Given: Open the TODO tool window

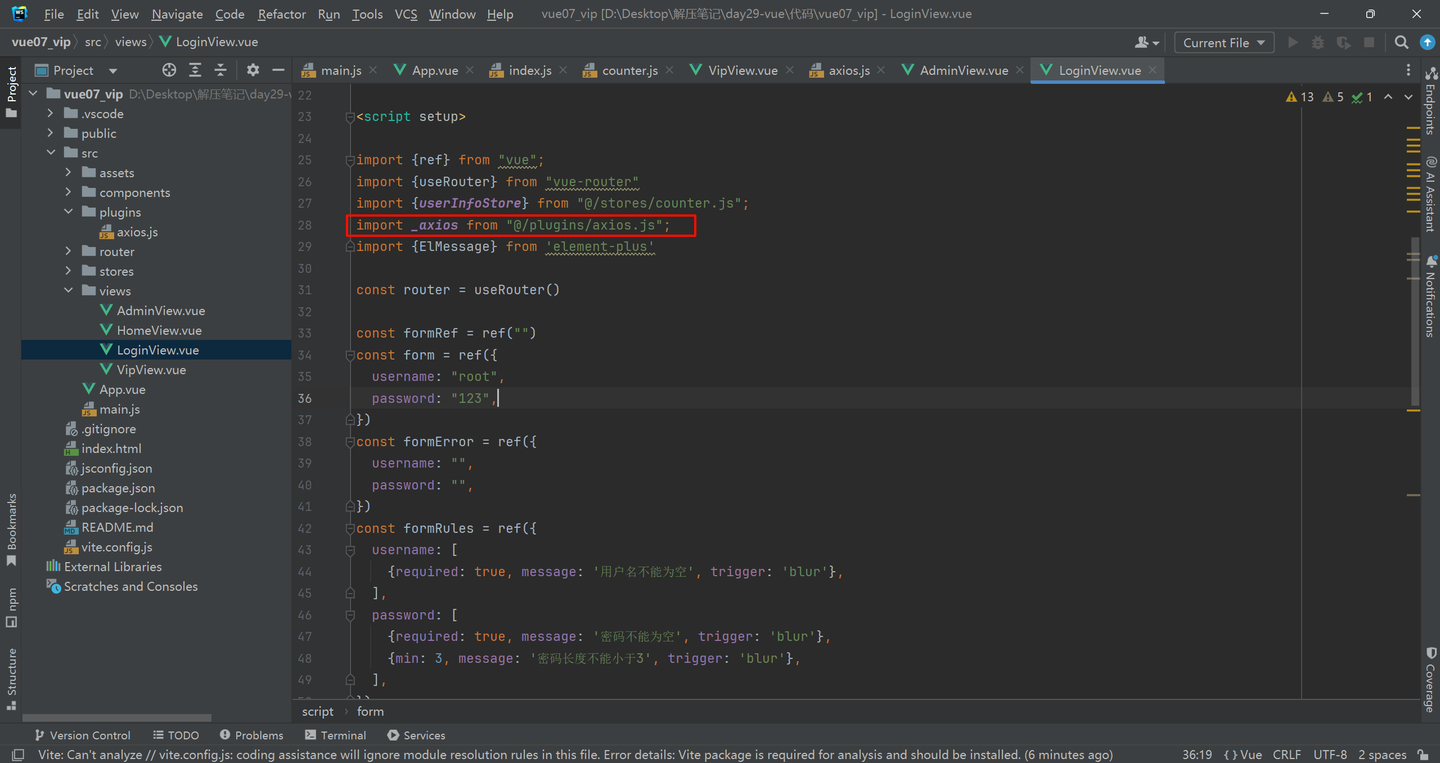Looking at the screenshot, I should pos(176,735).
